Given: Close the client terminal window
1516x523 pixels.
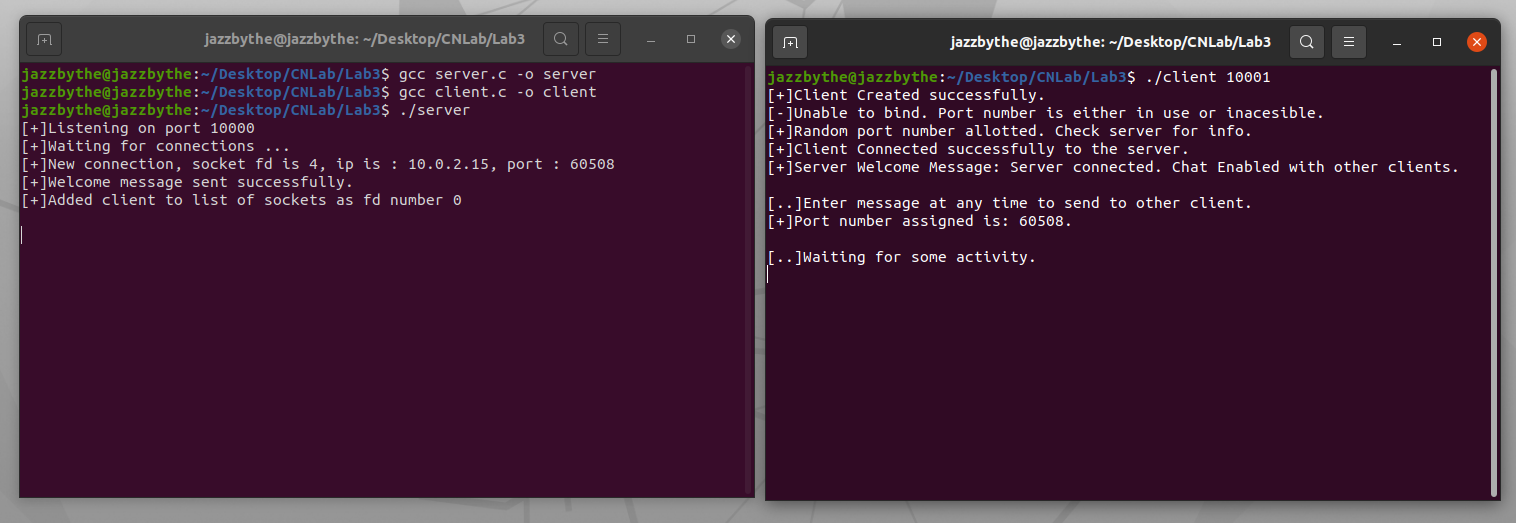Looking at the screenshot, I should coord(1477,42).
